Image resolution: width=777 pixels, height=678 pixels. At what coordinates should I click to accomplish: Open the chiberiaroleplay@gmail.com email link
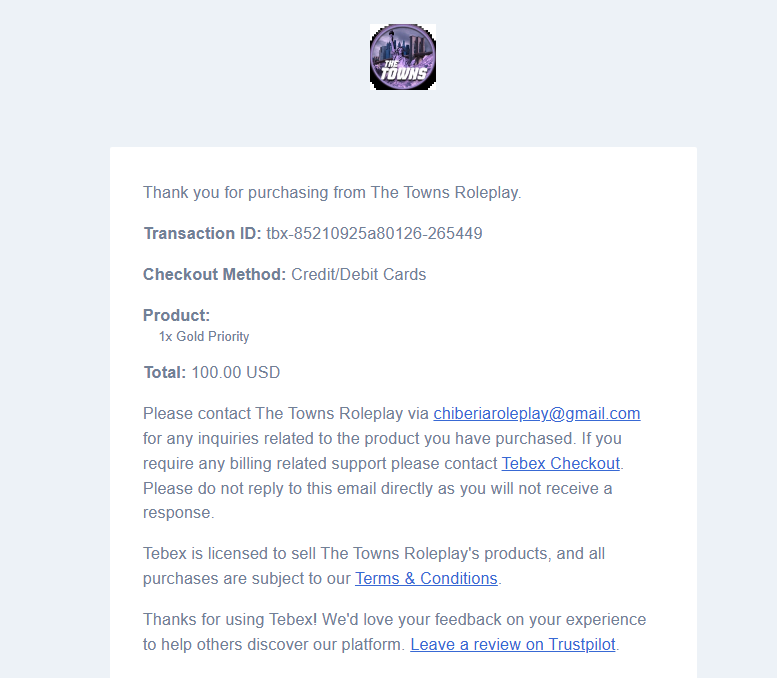coord(537,413)
